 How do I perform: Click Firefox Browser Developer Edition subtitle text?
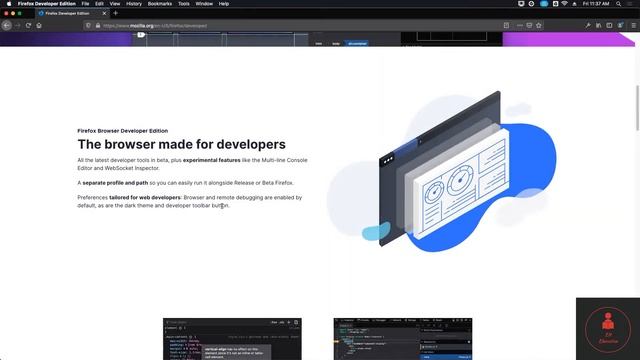(123, 131)
